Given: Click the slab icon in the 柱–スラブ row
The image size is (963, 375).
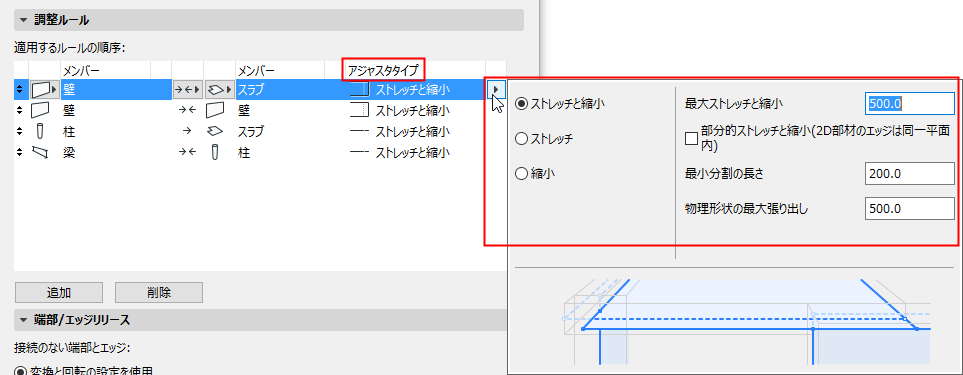Looking at the screenshot, I should click(x=216, y=131).
